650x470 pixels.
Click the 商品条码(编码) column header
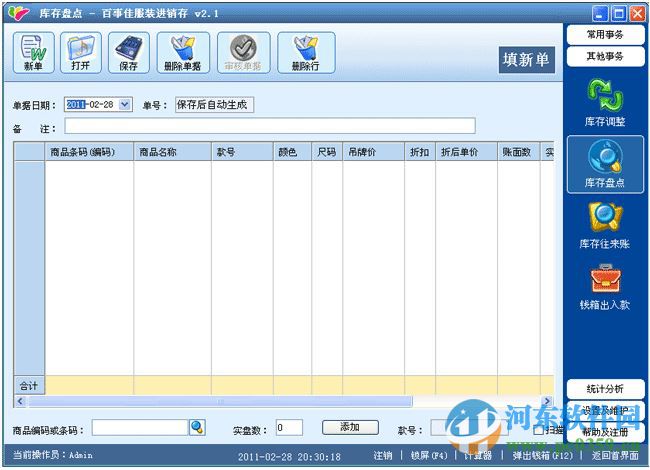click(x=89, y=152)
